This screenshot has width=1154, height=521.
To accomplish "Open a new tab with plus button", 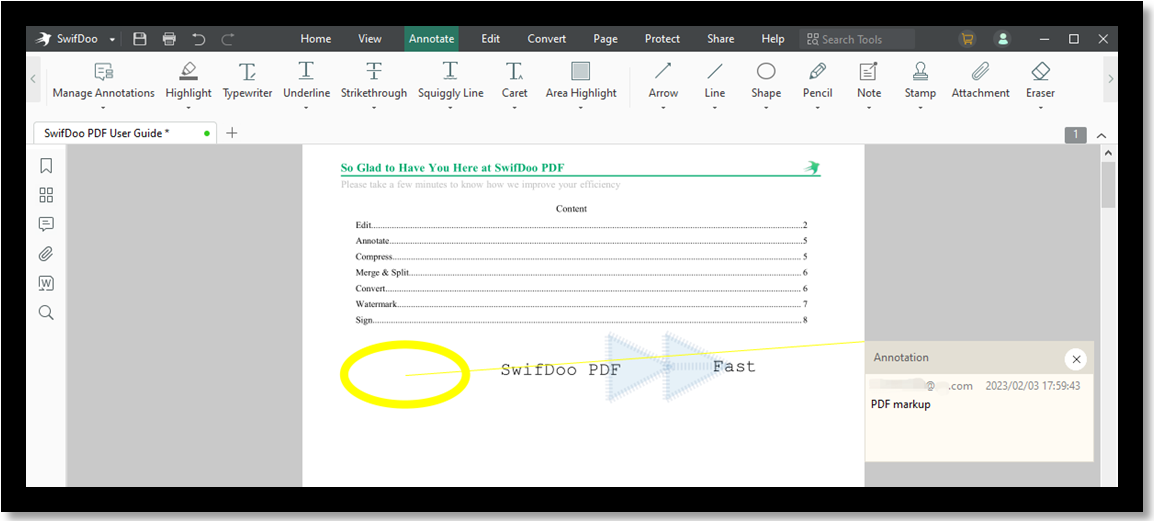I will pos(232,133).
